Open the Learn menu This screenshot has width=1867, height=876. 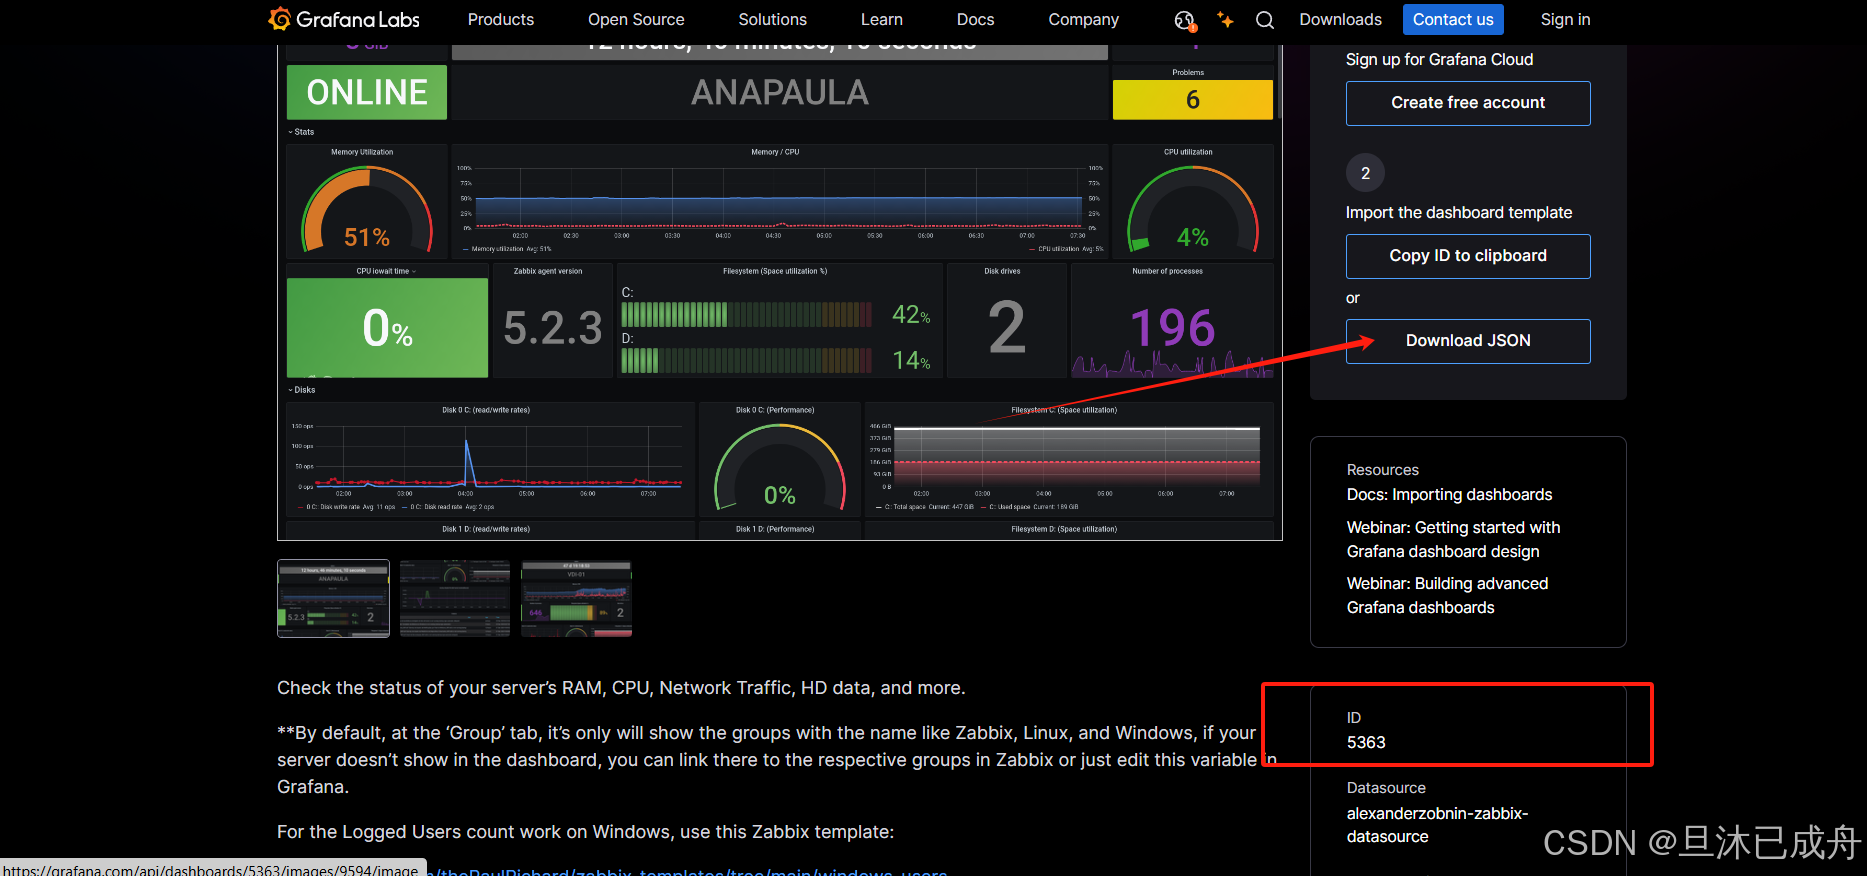point(881,19)
